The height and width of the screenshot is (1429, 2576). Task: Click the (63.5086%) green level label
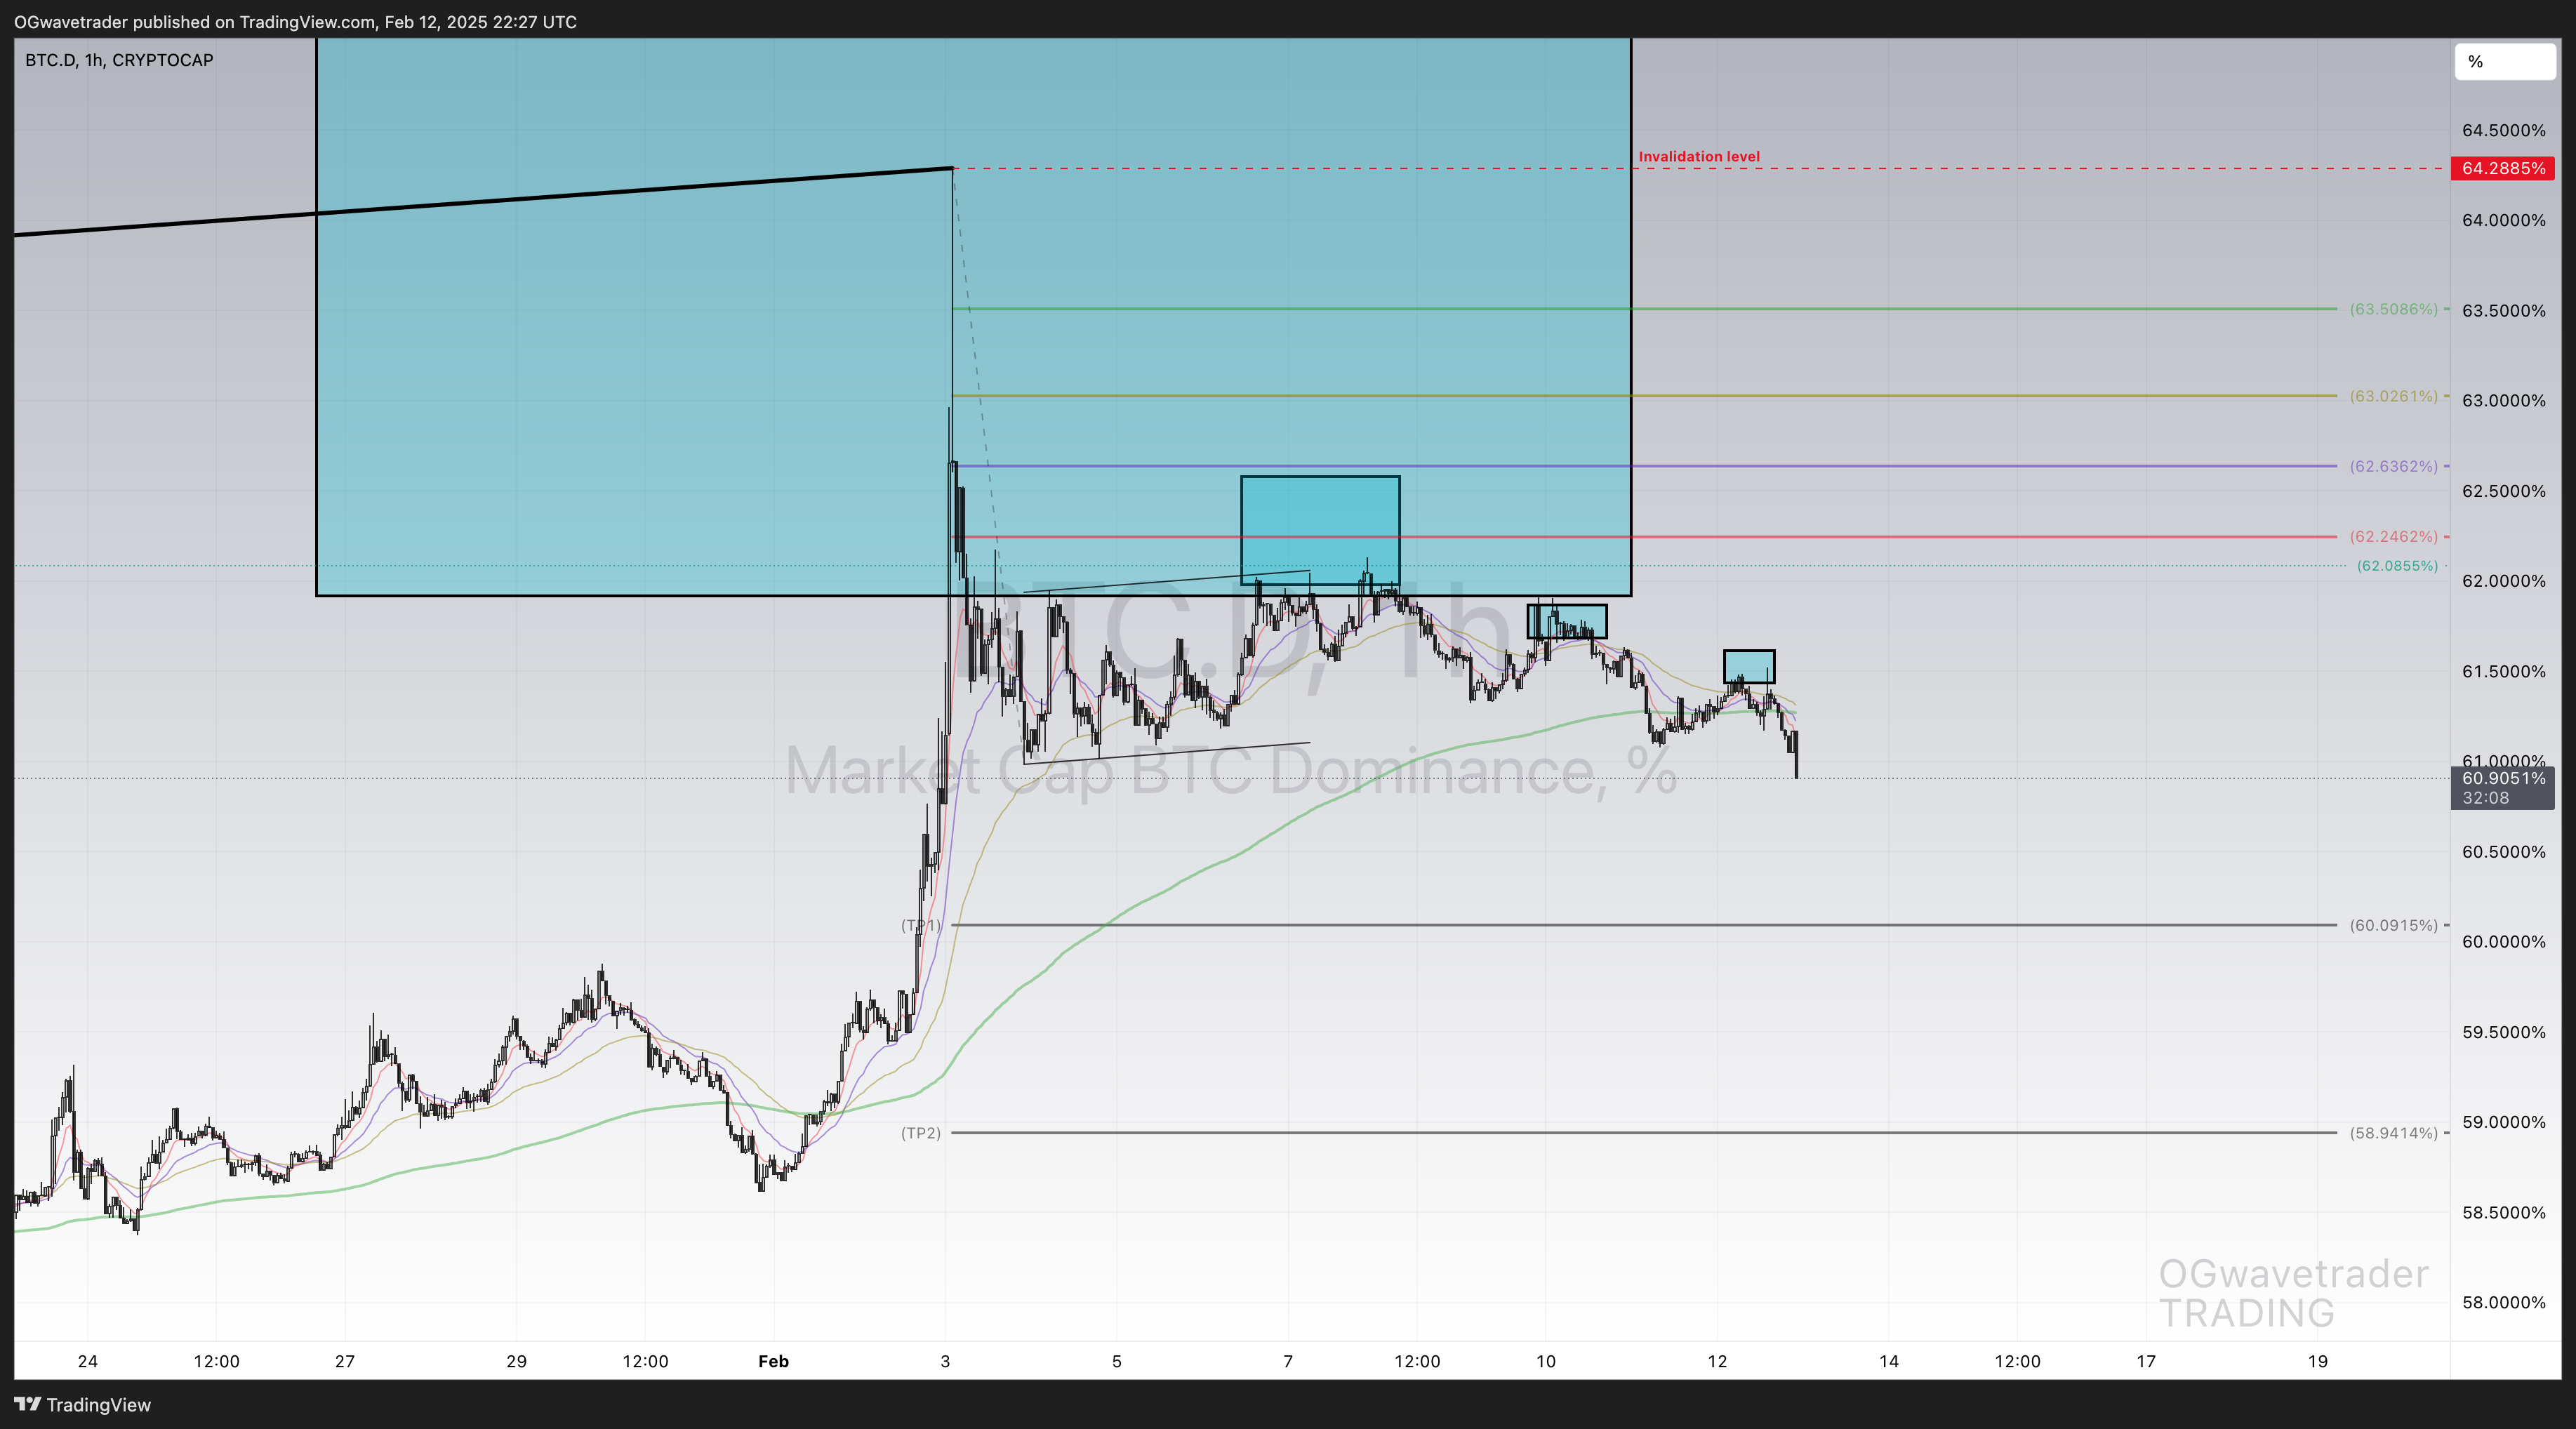2393,309
